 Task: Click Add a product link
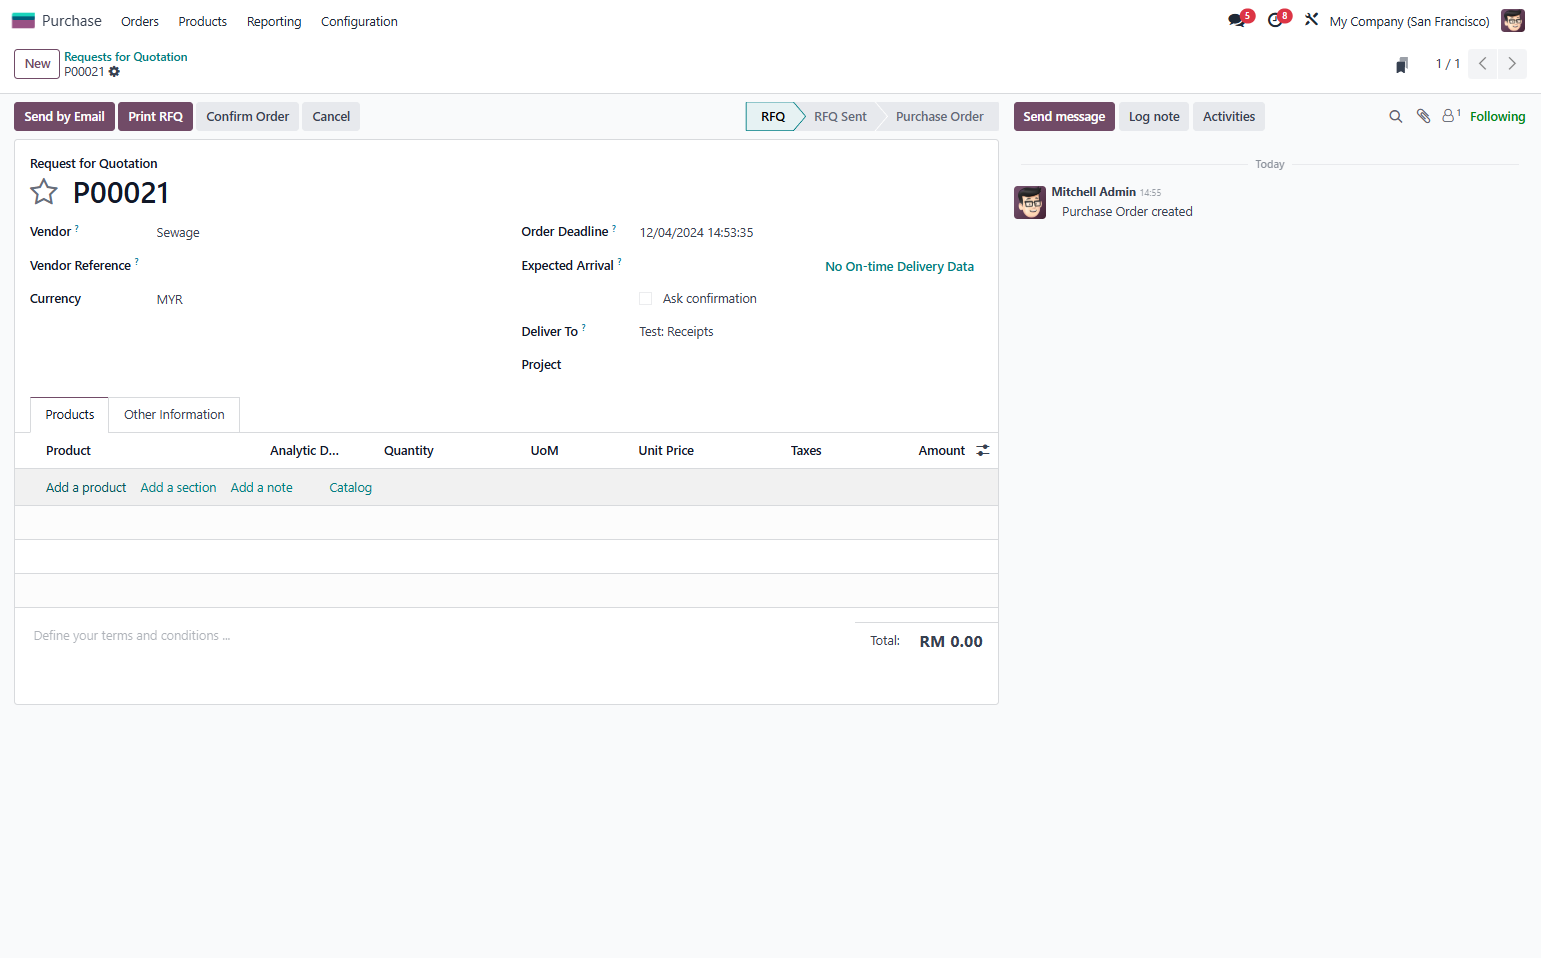click(86, 488)
